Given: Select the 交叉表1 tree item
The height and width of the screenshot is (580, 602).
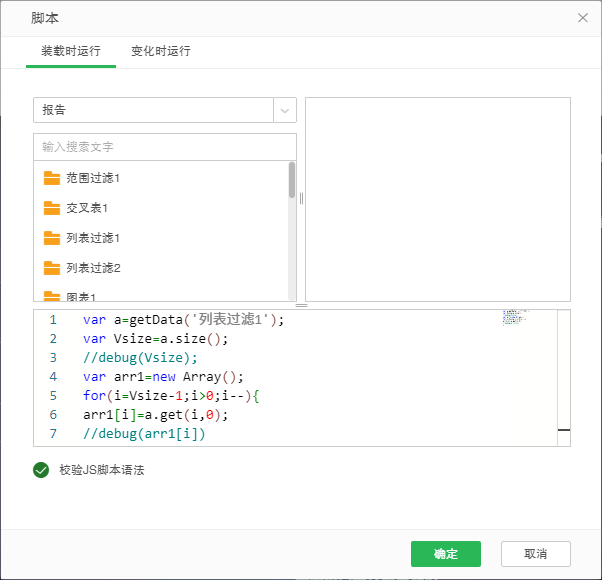Looking at the screenshot, I should (x=87, y=208).
